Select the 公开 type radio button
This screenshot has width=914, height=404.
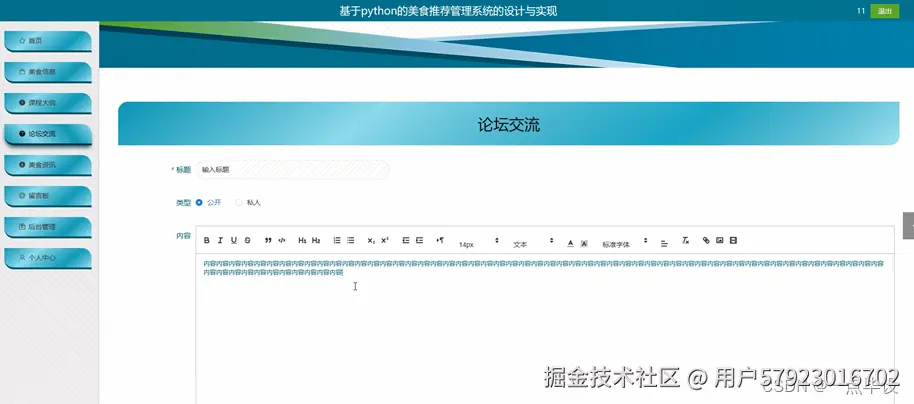tap(199, 202)
